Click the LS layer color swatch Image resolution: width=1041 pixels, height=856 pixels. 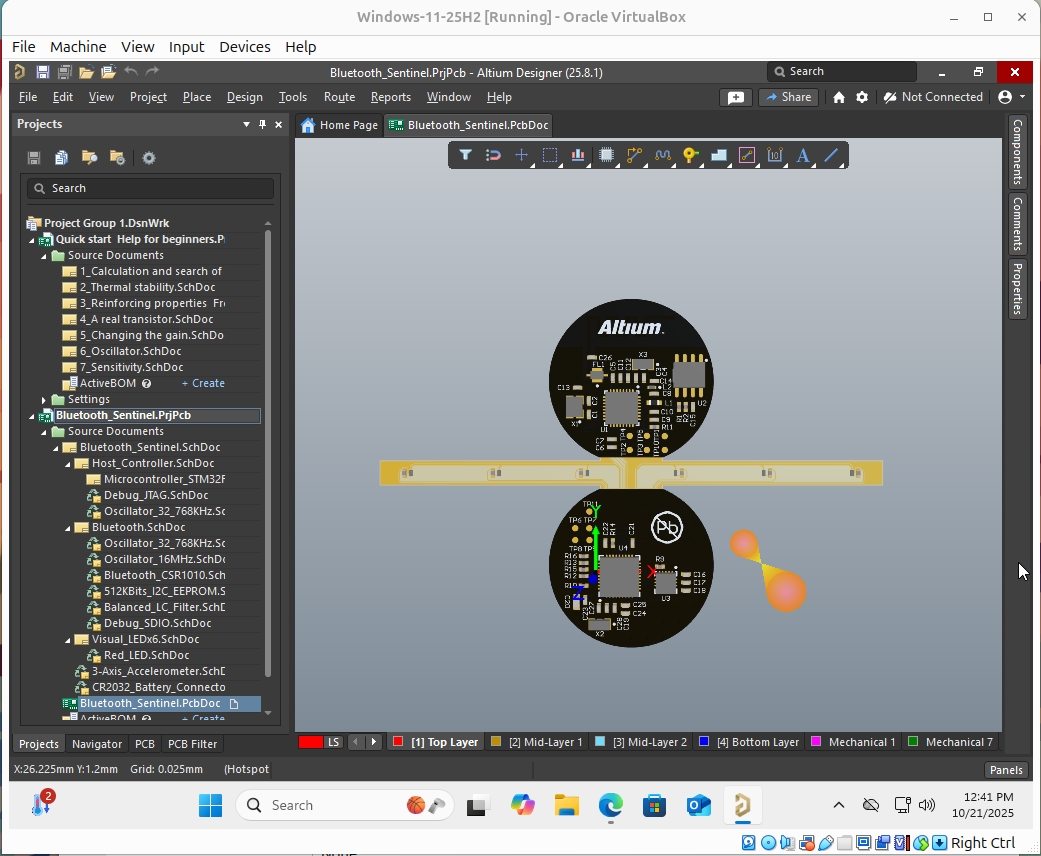(x=313, y=742)
